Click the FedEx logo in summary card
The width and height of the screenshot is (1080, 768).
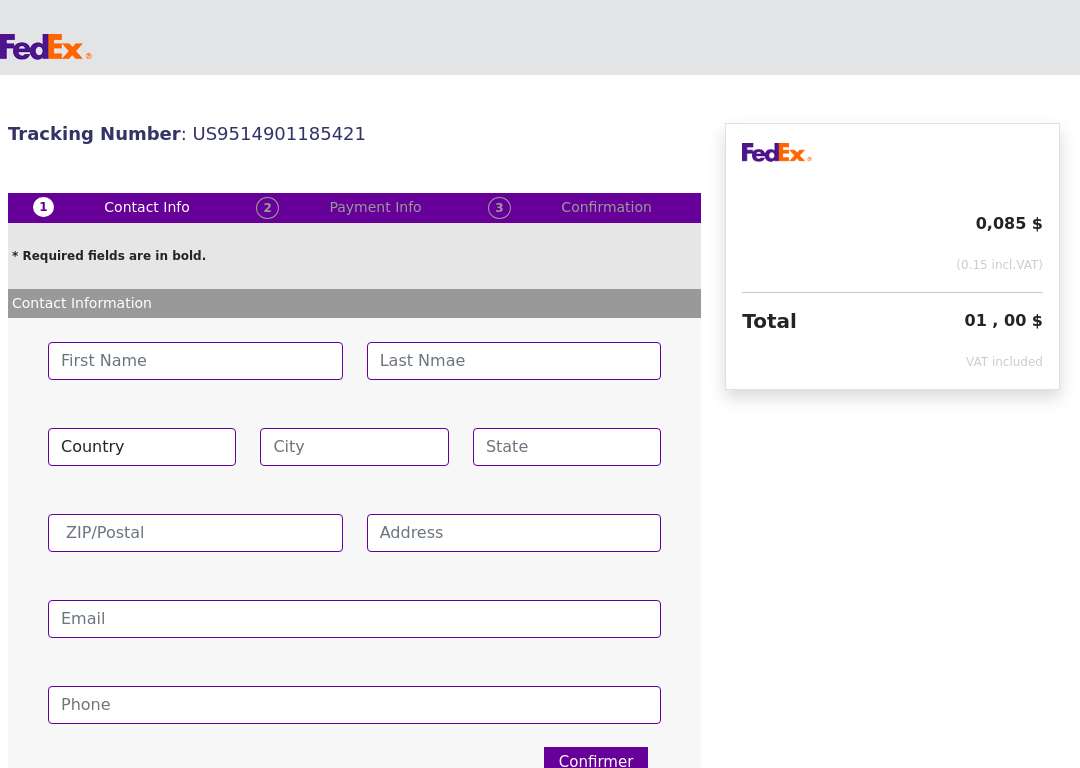[776, 152]
